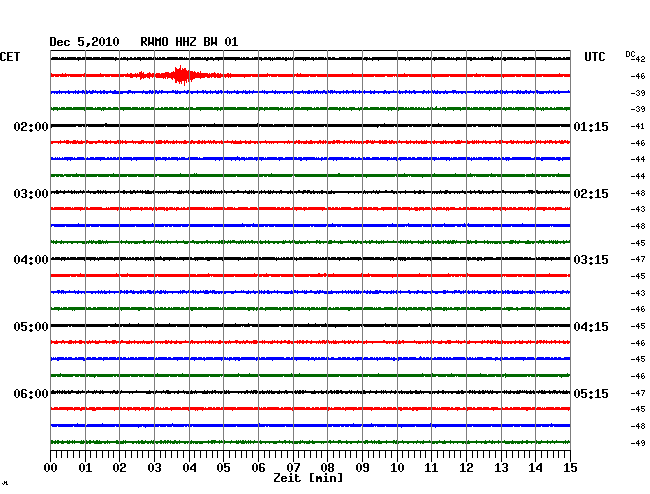Click the UTC time label "02:15"

pos(591,194)
